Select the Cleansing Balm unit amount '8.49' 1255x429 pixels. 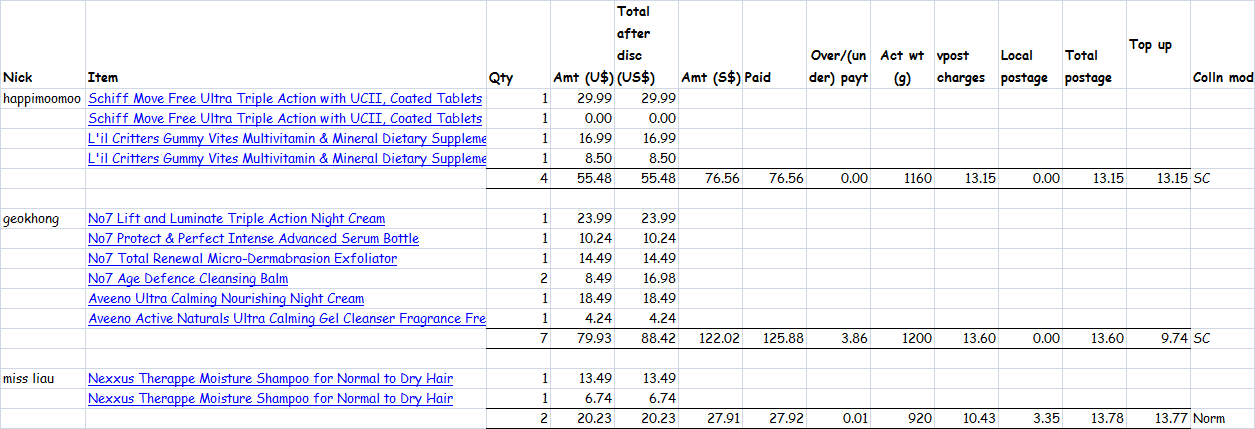pyautogui.click(x=582, y=279)
